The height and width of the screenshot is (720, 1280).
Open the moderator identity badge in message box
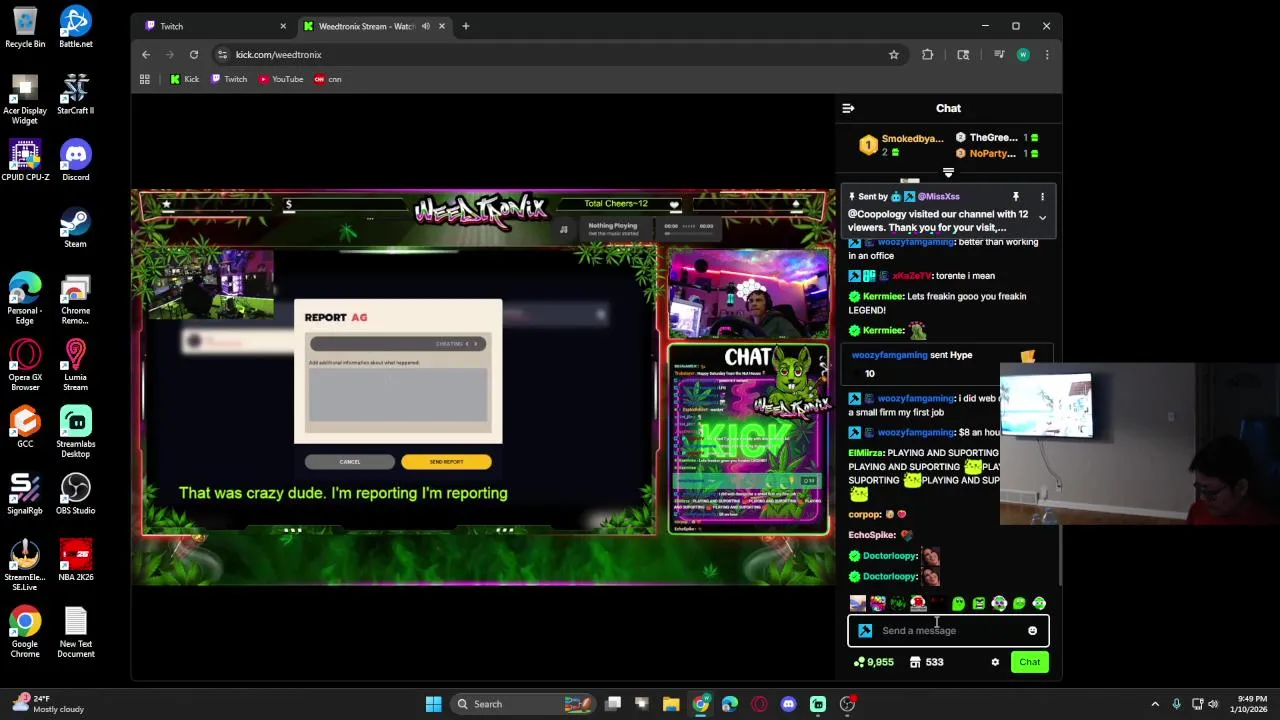coord(865,631)
